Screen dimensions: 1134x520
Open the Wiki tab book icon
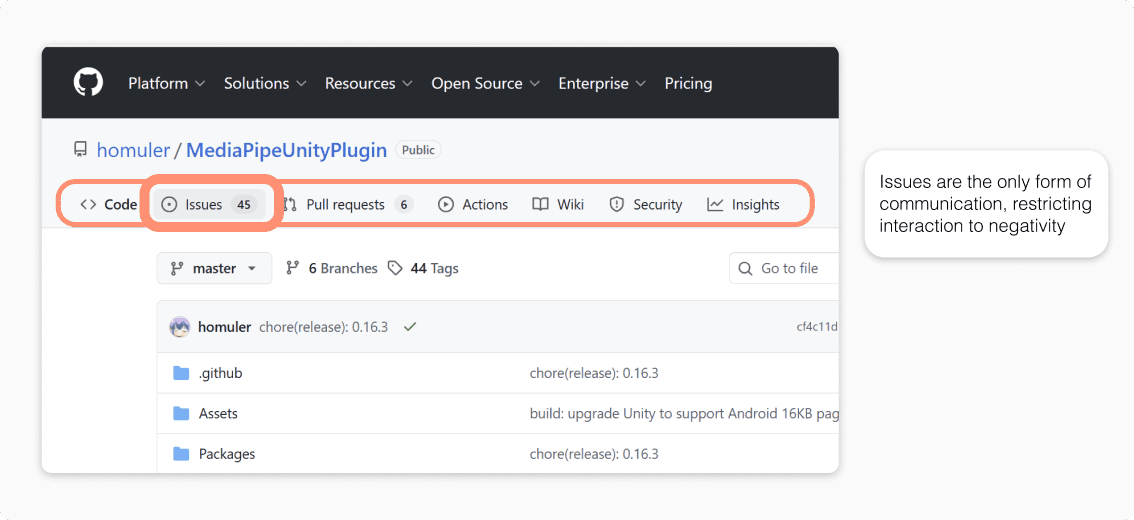click(x=540, y=205)
